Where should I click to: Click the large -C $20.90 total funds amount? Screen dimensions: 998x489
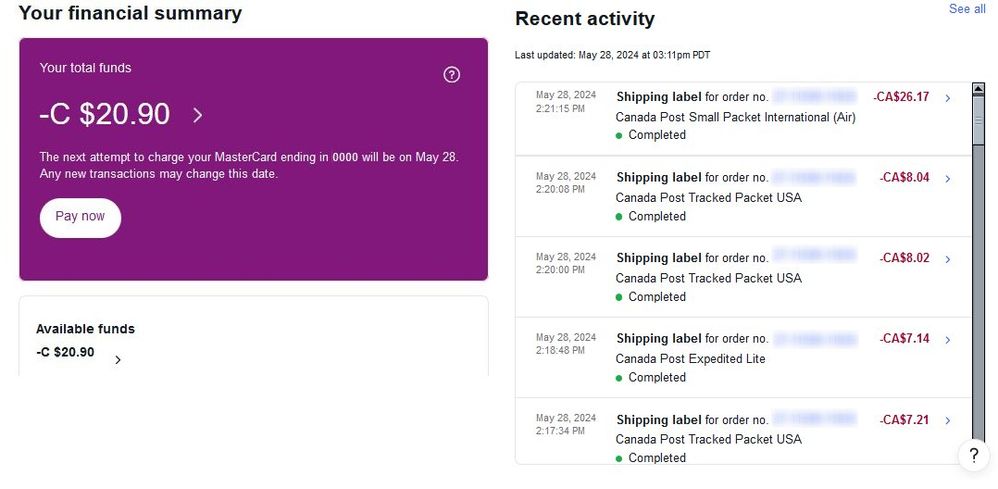point(104,115)
